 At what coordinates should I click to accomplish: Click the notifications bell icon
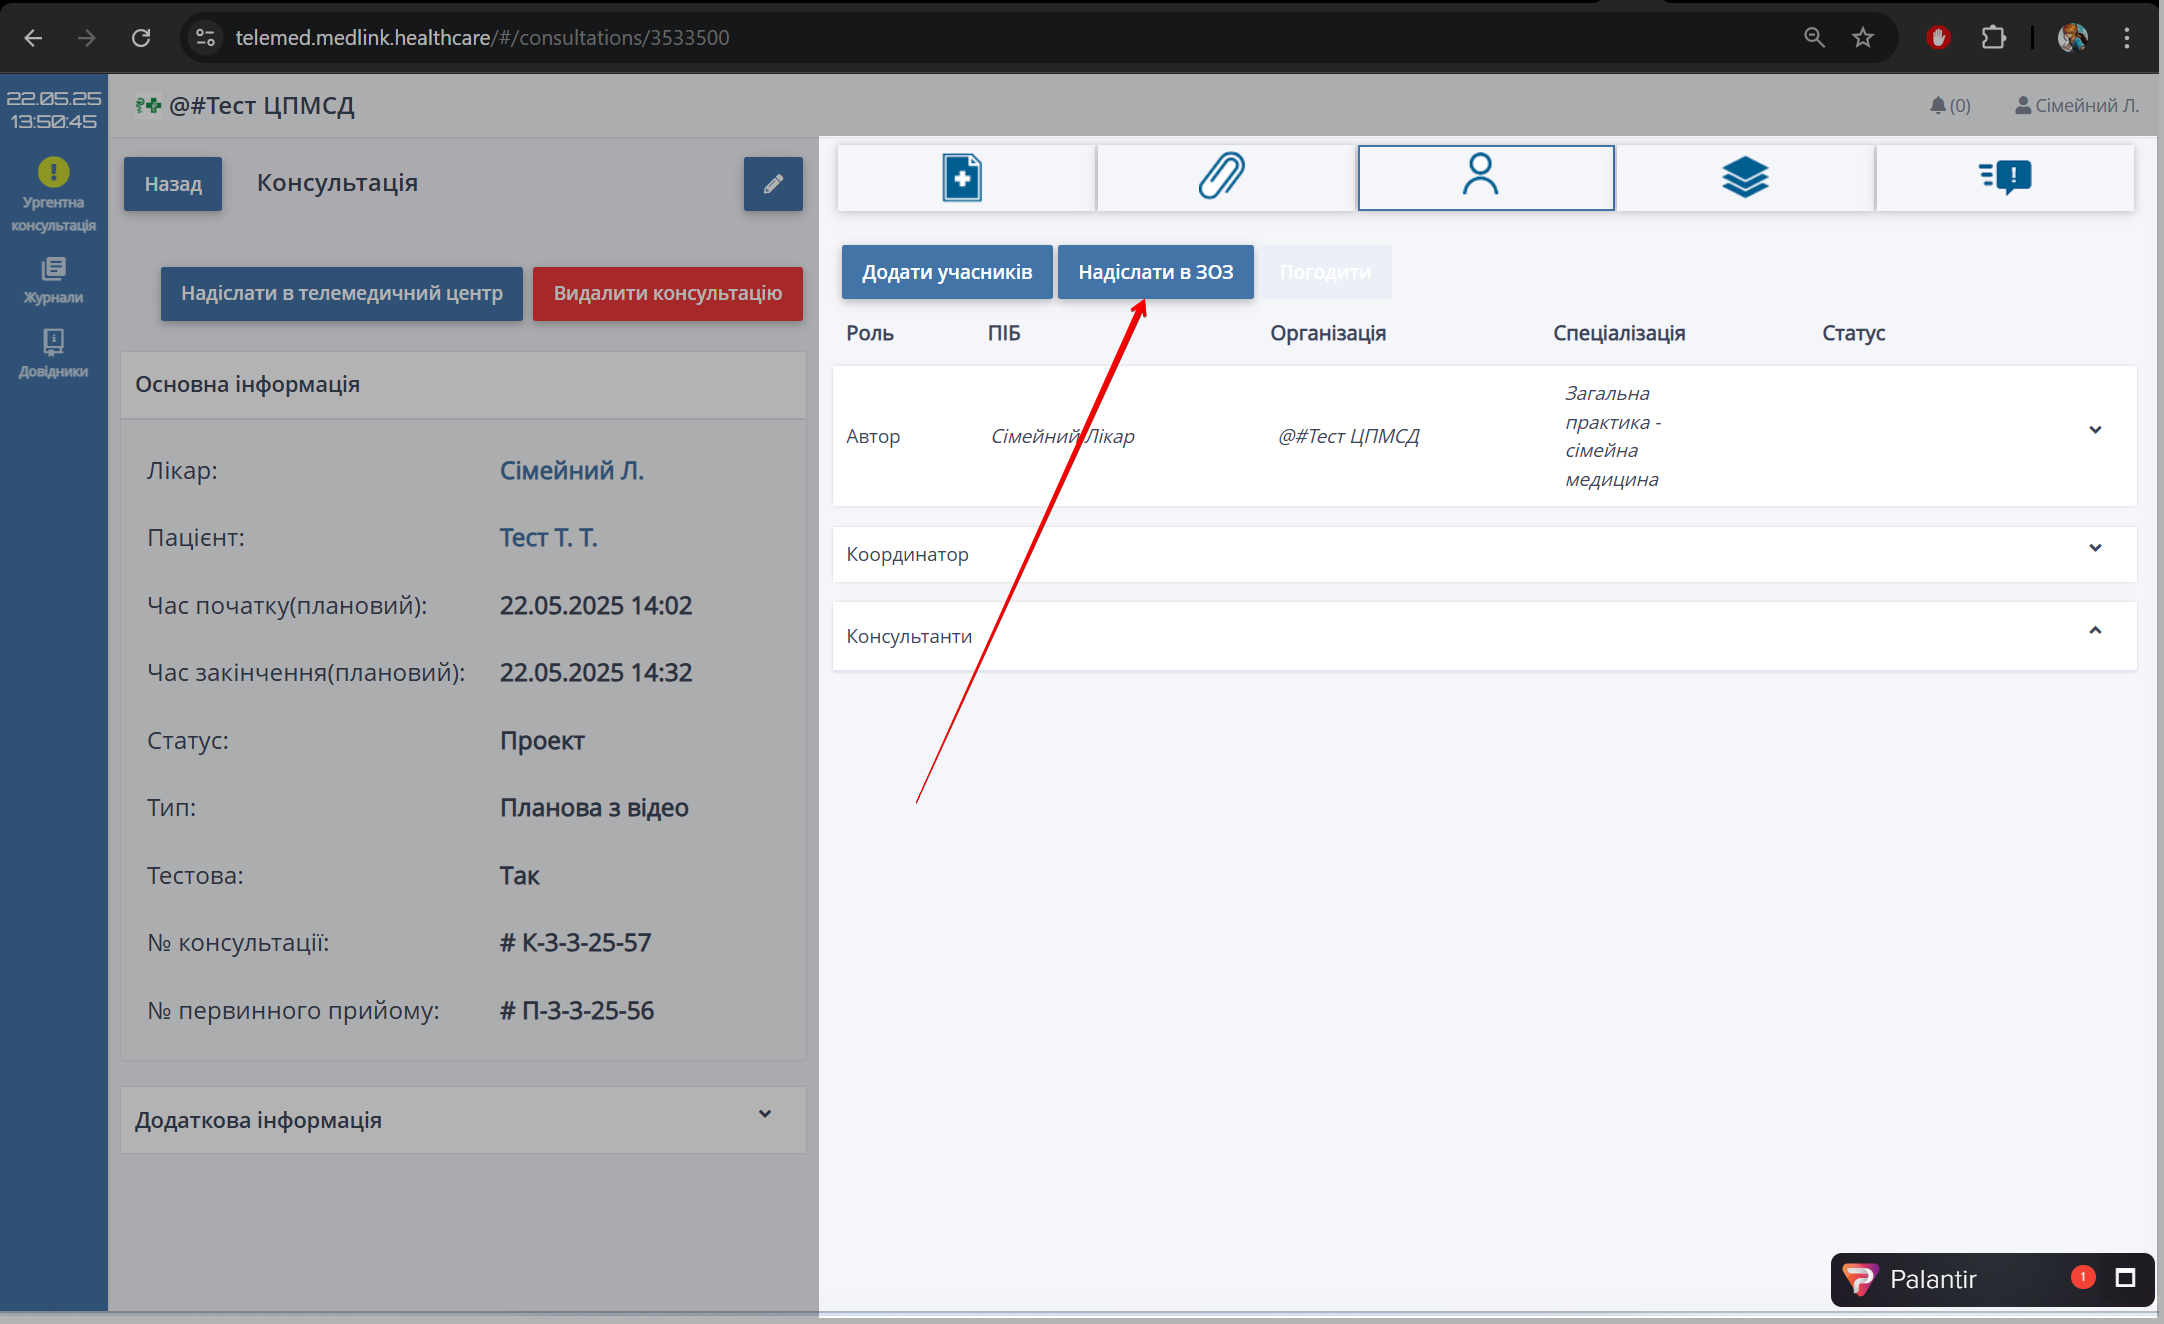[x=1939, y=105]
